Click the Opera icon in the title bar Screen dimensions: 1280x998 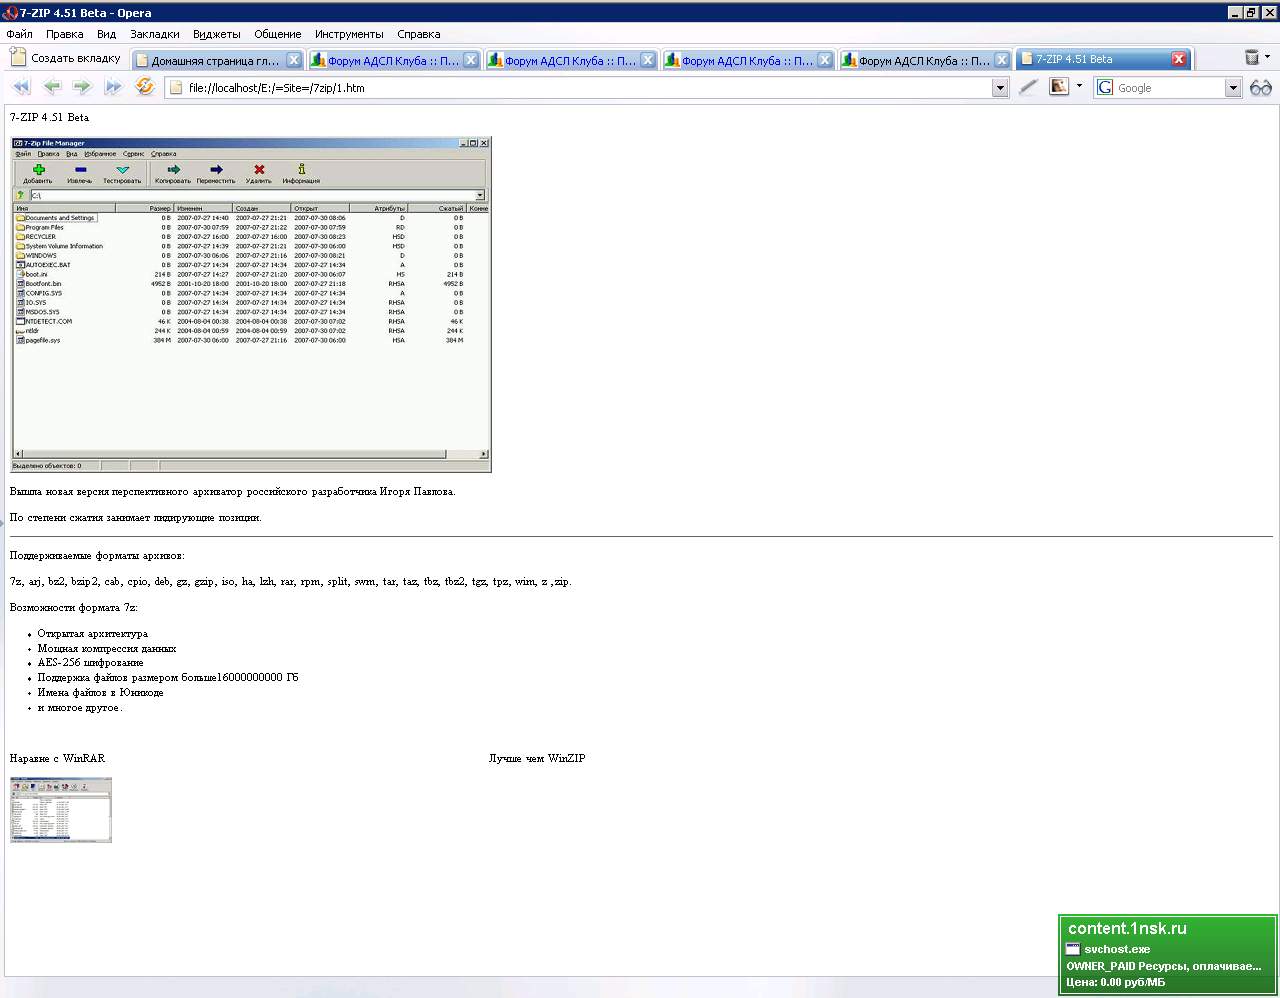coord(10,12)
